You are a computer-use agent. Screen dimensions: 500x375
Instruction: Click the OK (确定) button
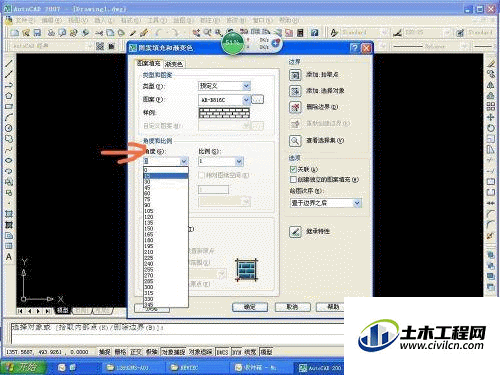pos(250,307)
